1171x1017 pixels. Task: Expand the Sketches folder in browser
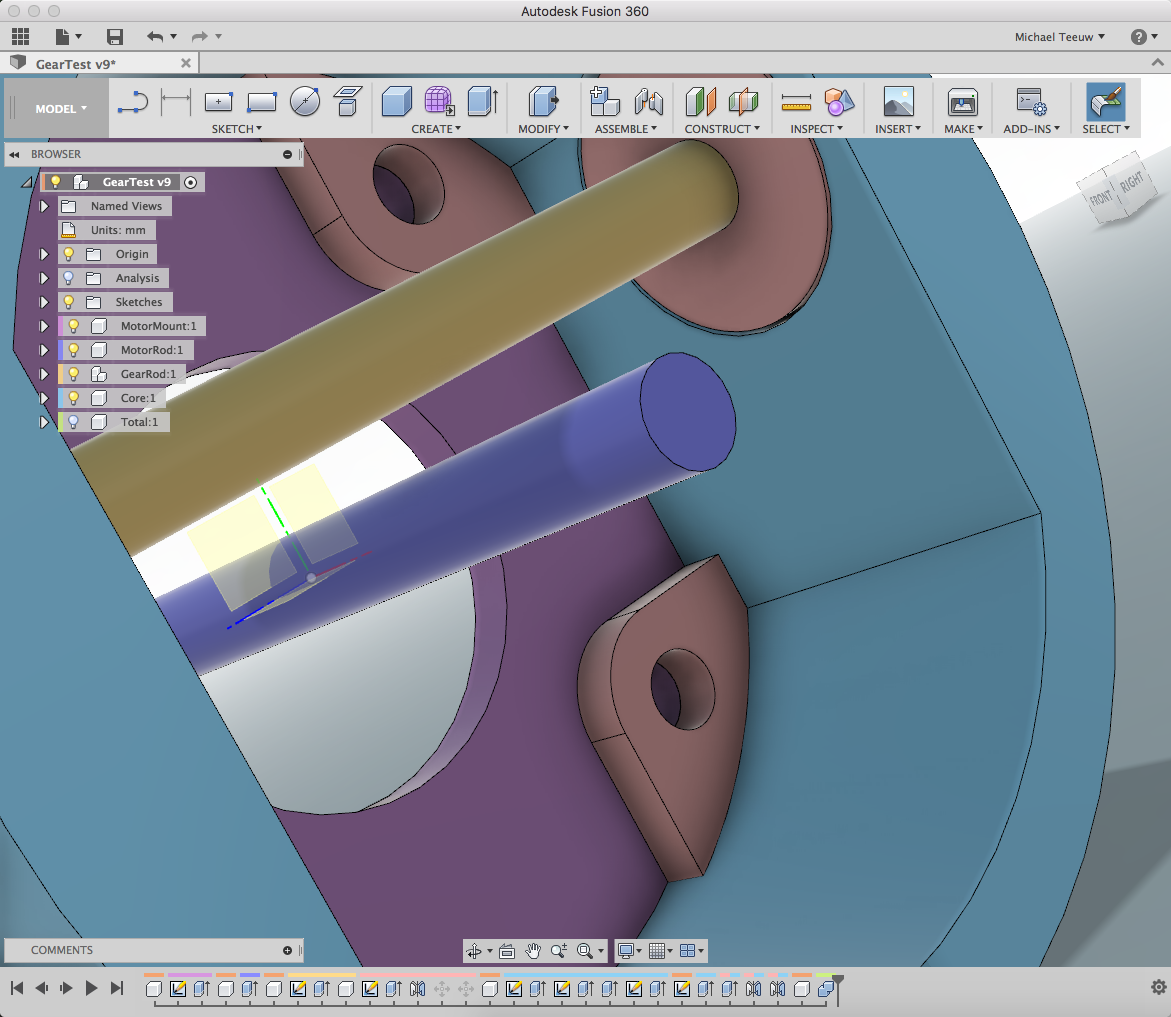(x=44, y=302)
